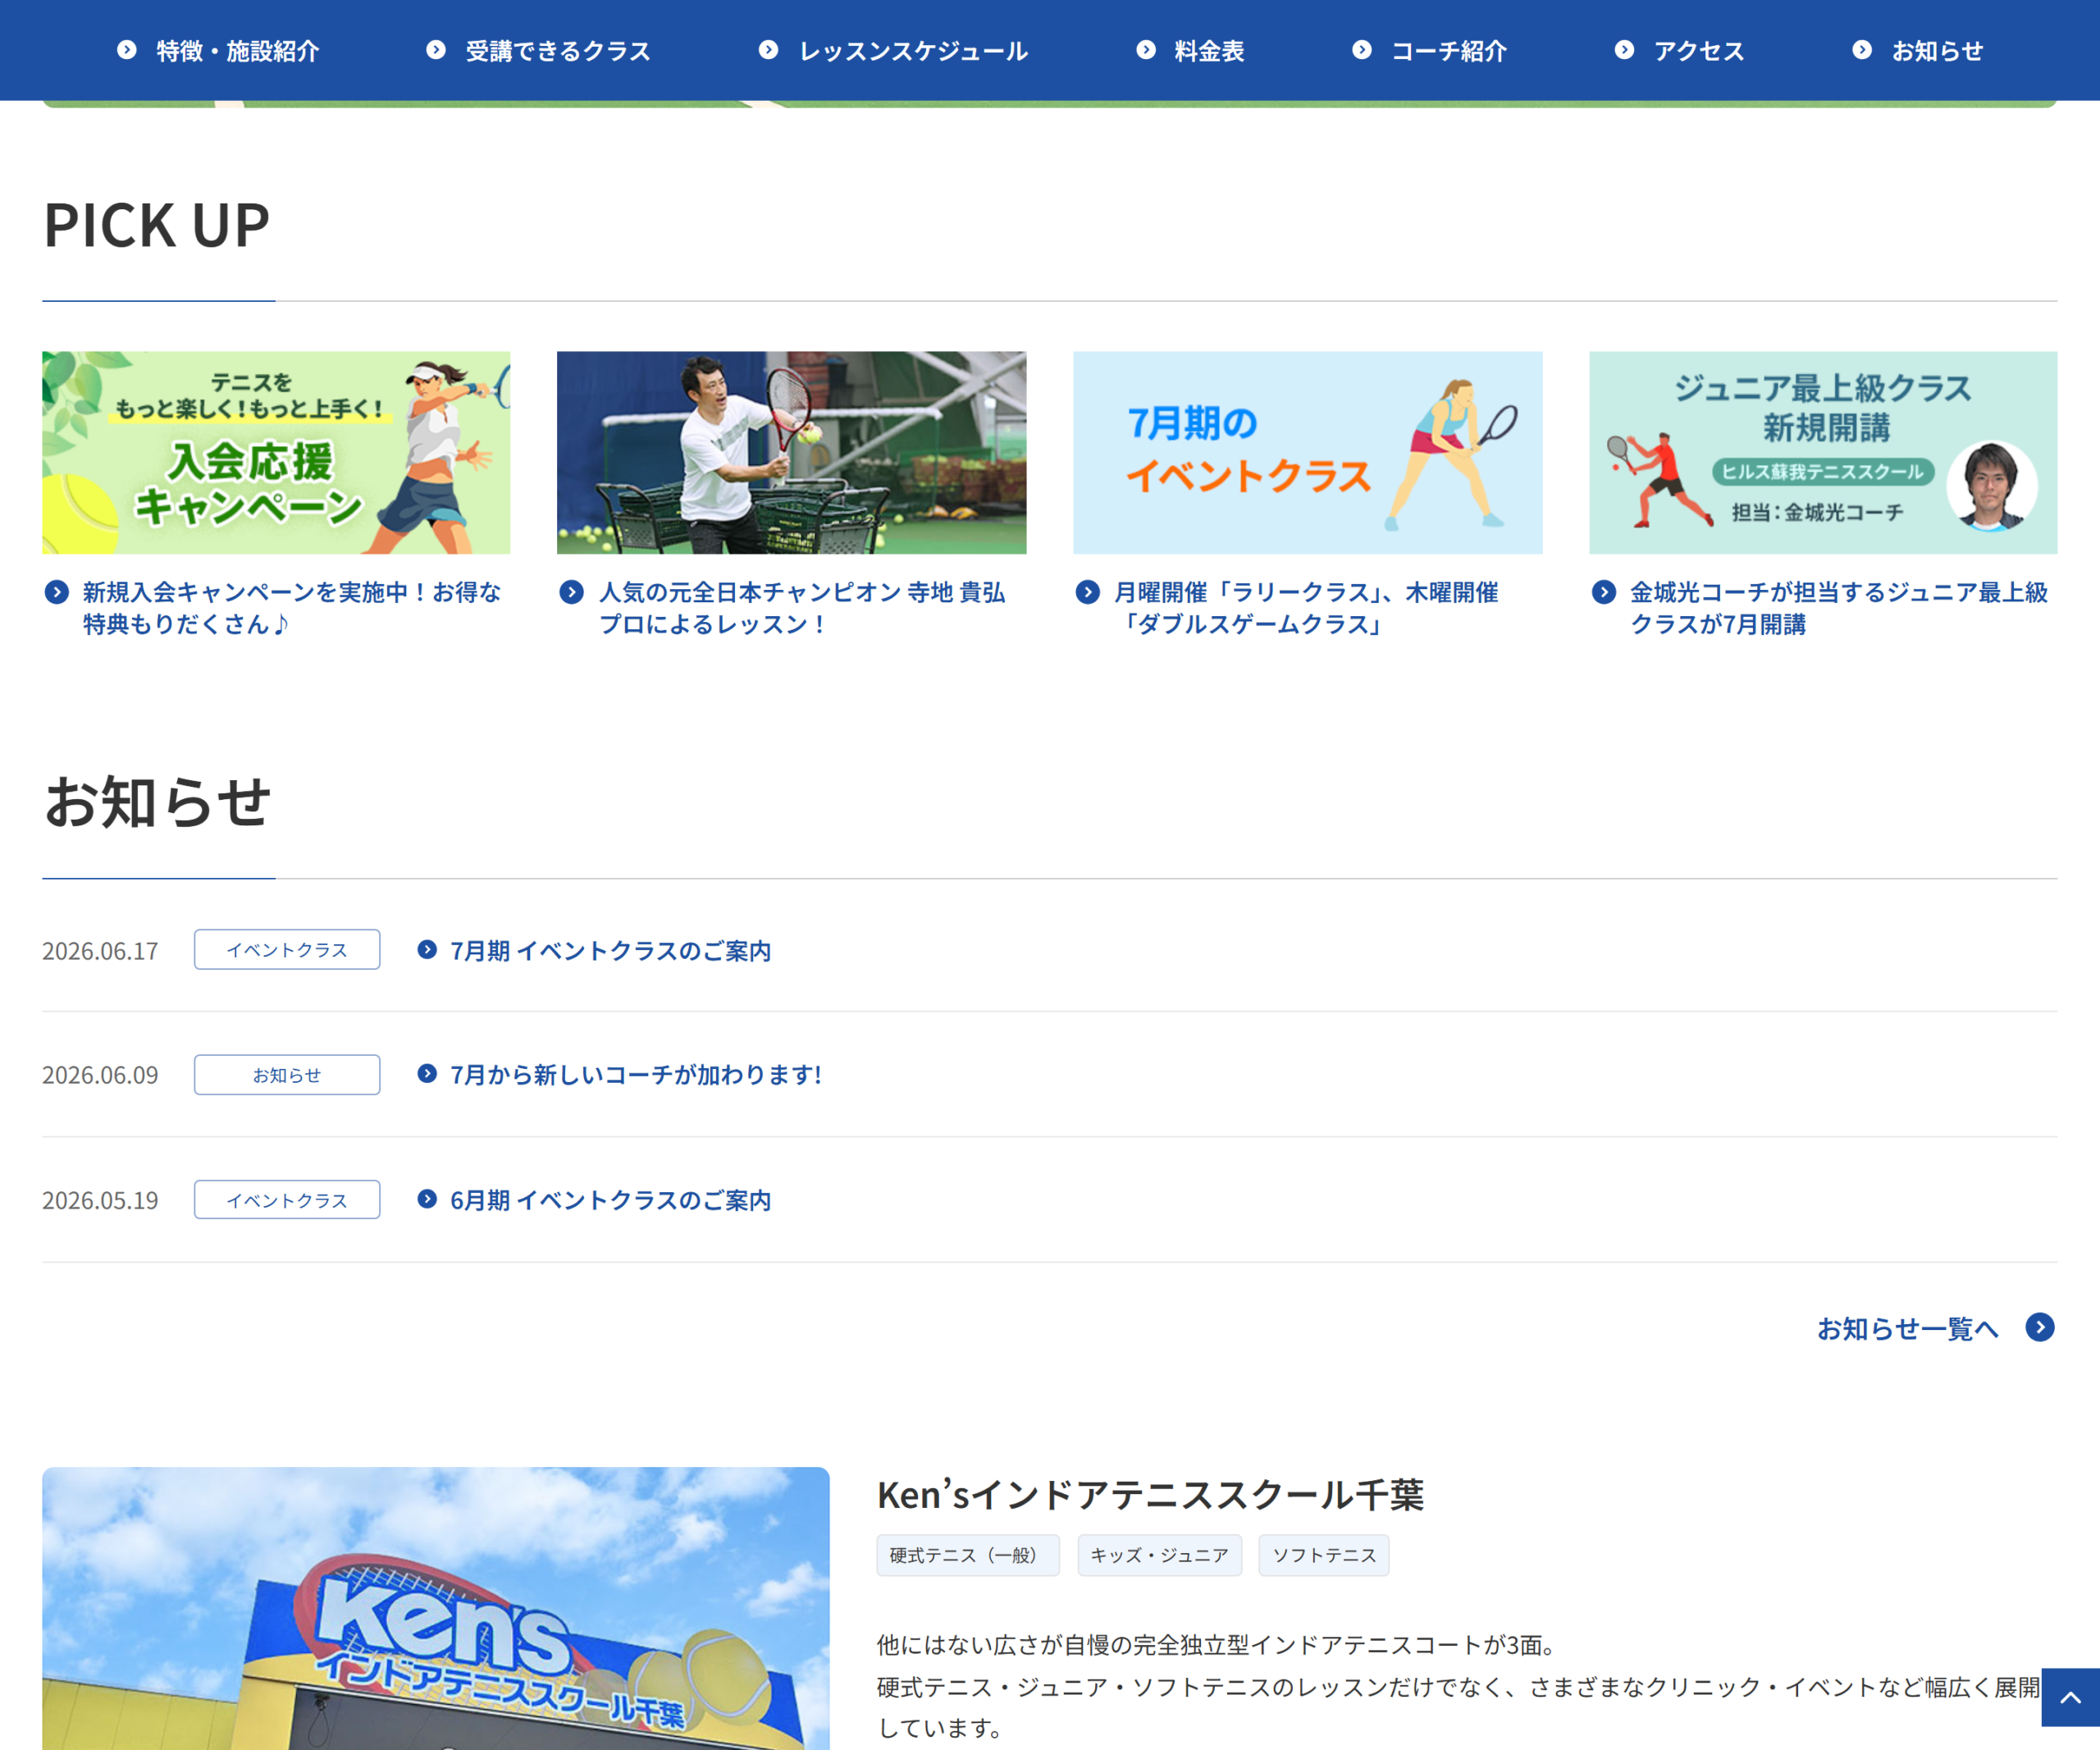Click the Ken'sインドアテニススクール千葉 heading

[x=1150, y=1495]
